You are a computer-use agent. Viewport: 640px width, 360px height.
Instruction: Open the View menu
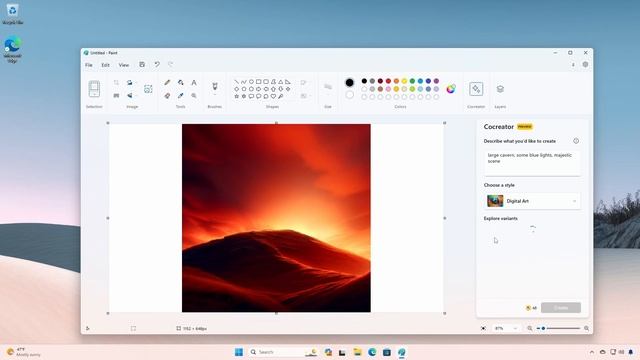124,65
